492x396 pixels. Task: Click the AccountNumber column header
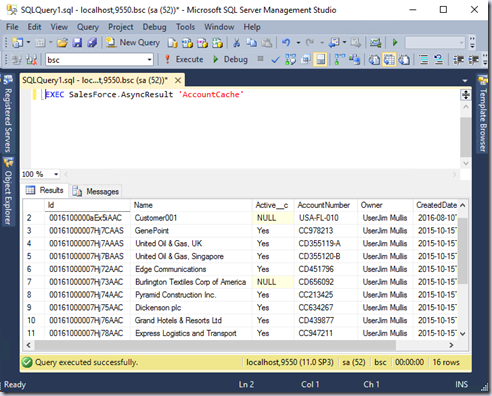(x=326, y=205)
